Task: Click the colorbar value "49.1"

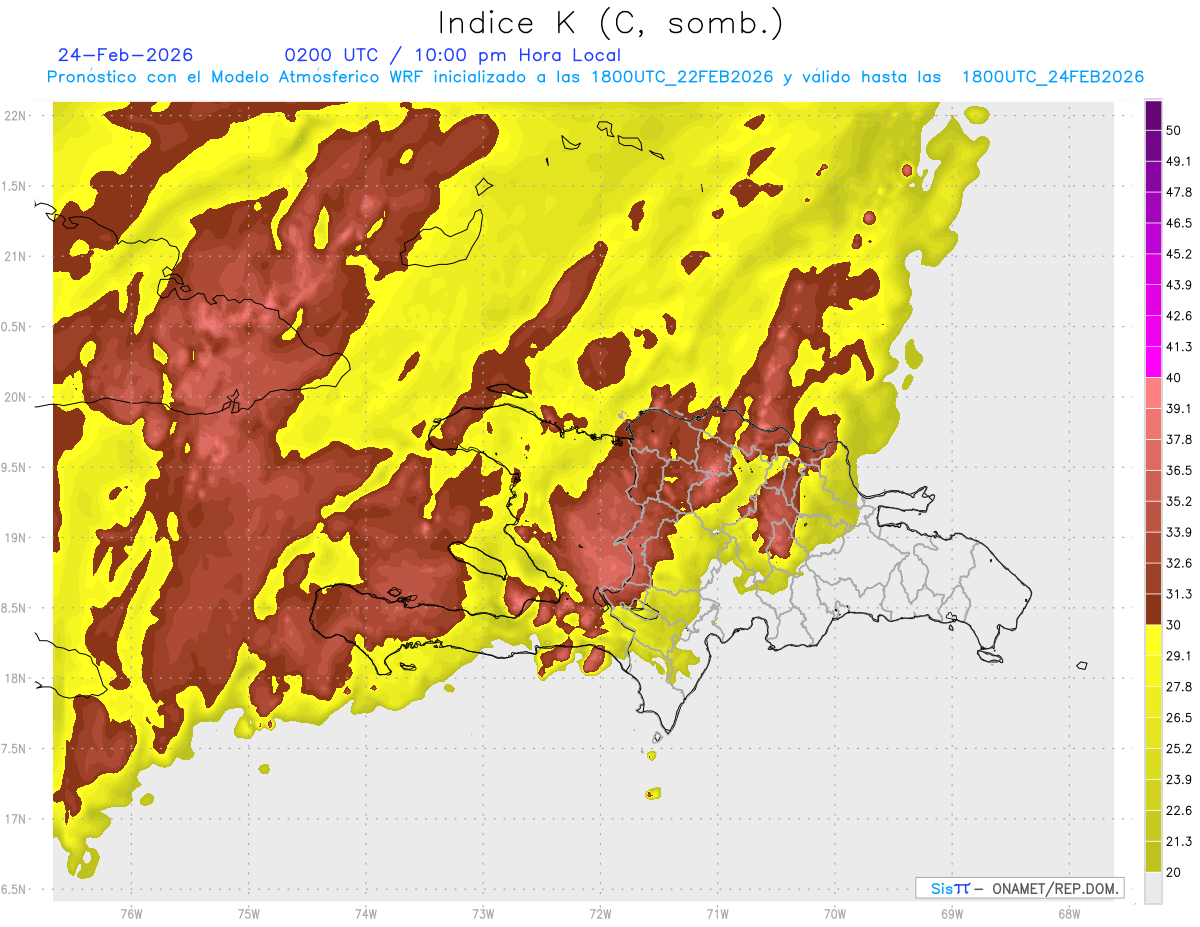Action: click(1179, 161)
